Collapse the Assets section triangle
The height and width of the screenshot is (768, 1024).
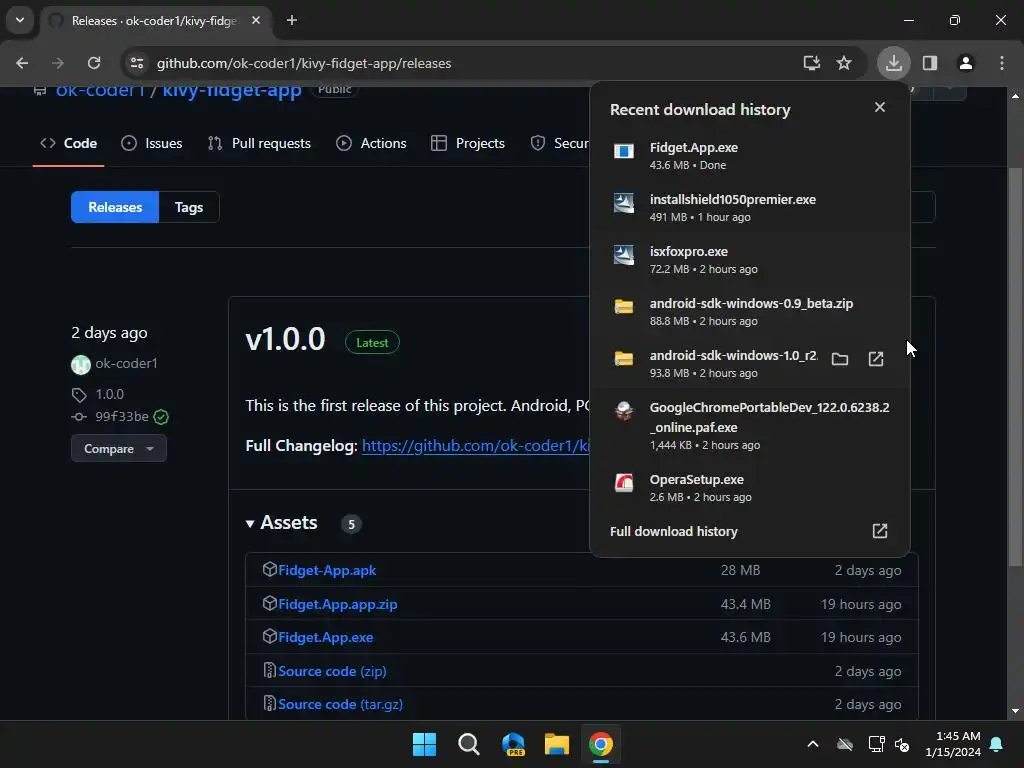[x=249, y=524]
